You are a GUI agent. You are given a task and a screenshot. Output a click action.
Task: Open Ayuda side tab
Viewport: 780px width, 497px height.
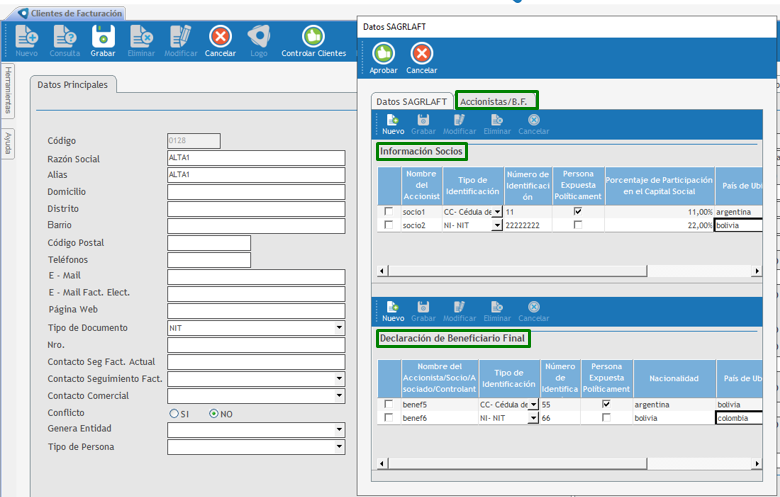click(x=7, y=143)
